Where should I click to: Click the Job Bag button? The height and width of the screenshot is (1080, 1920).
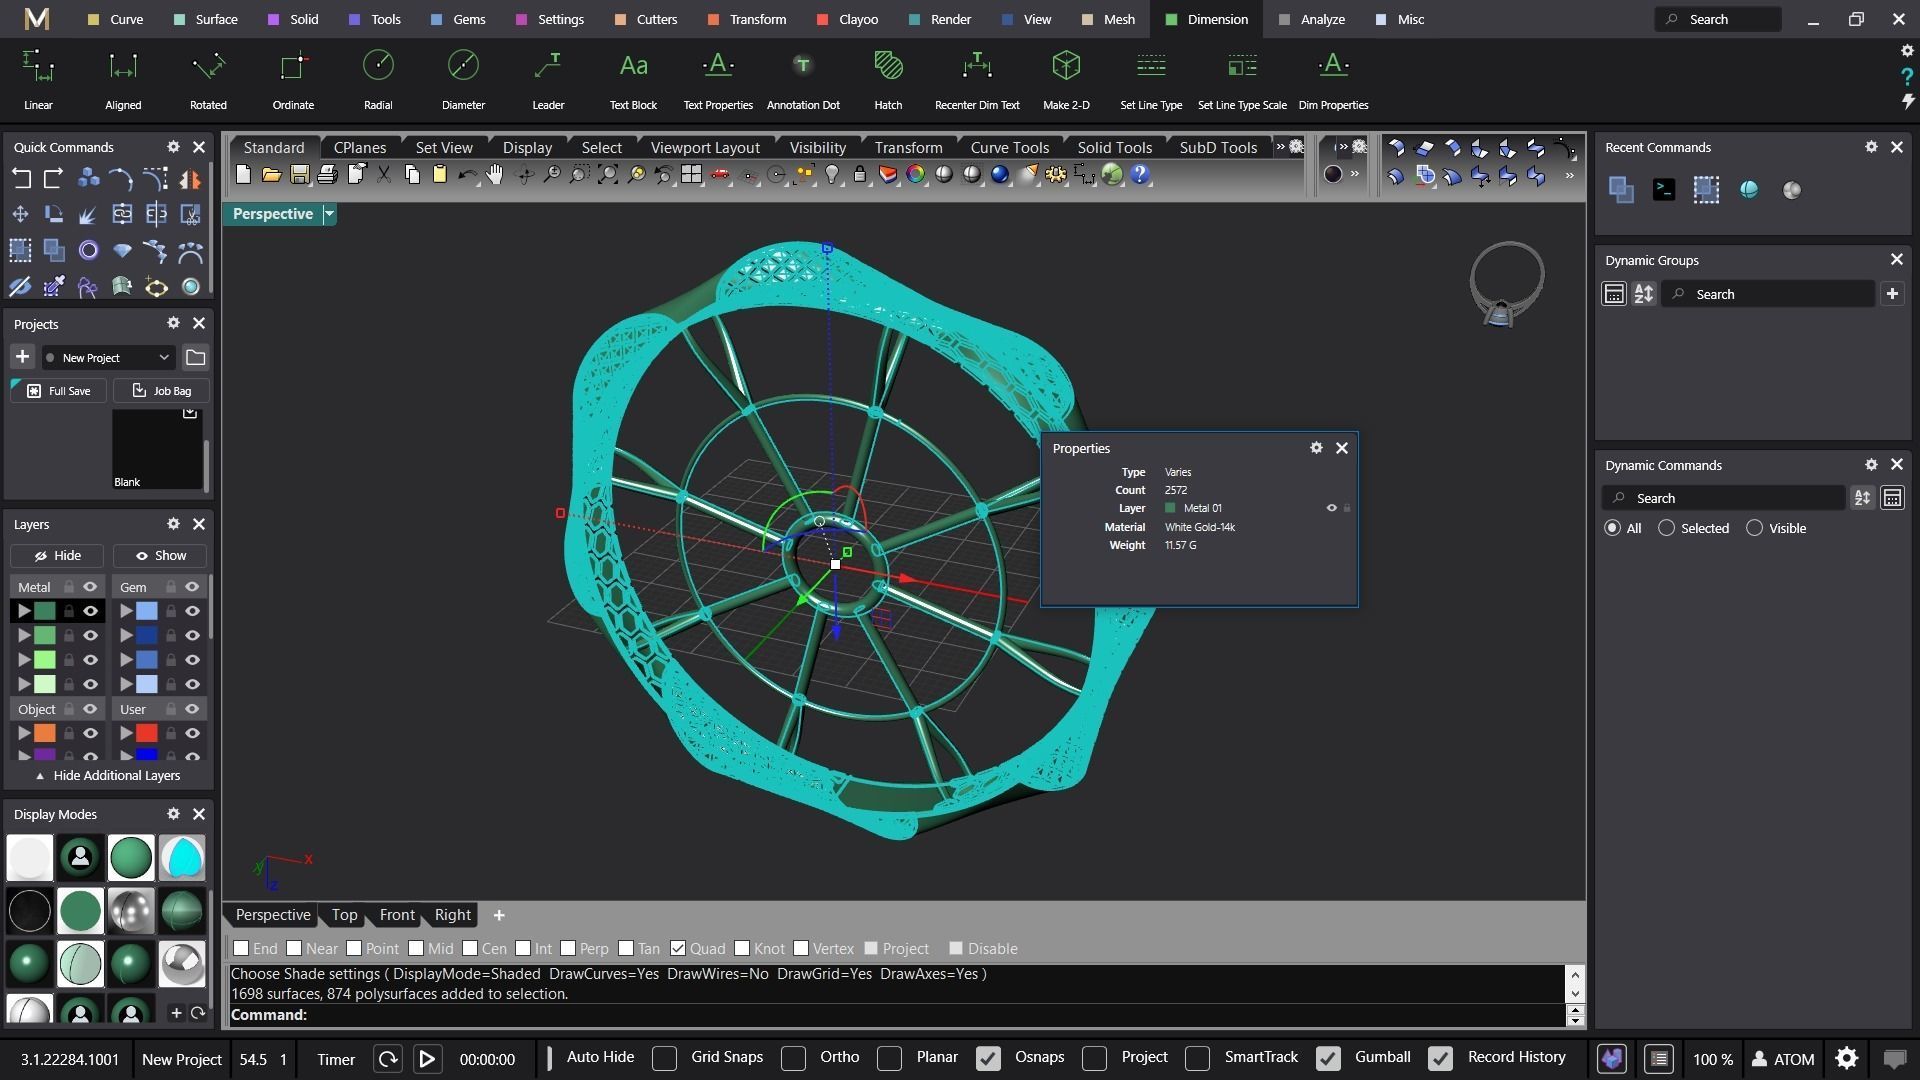161,391
